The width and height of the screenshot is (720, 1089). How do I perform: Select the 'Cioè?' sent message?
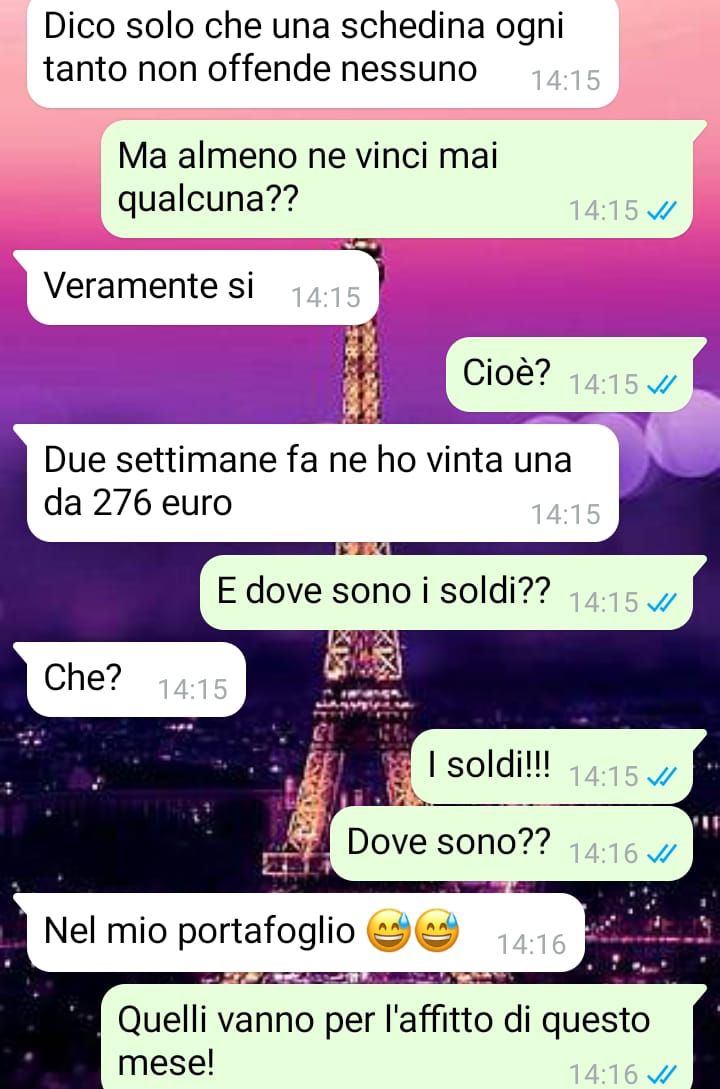tap(569, 374)
